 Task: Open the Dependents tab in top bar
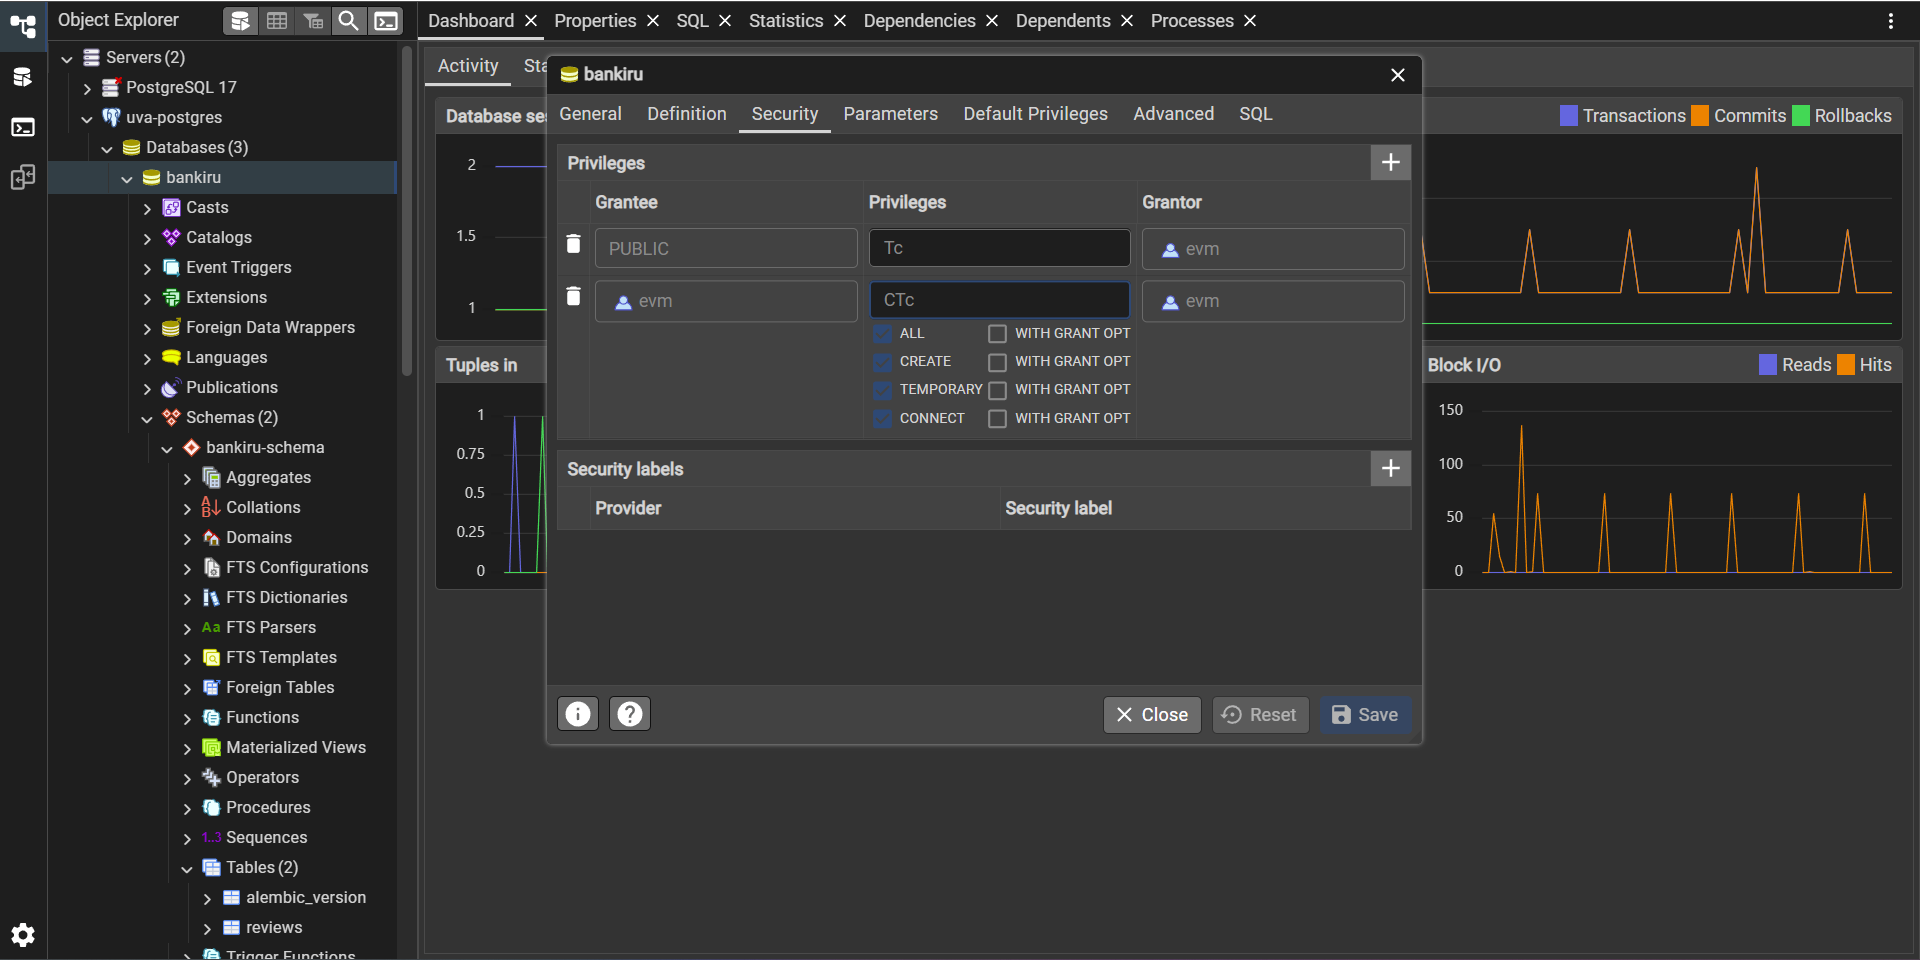click(x=1063, y=21)
